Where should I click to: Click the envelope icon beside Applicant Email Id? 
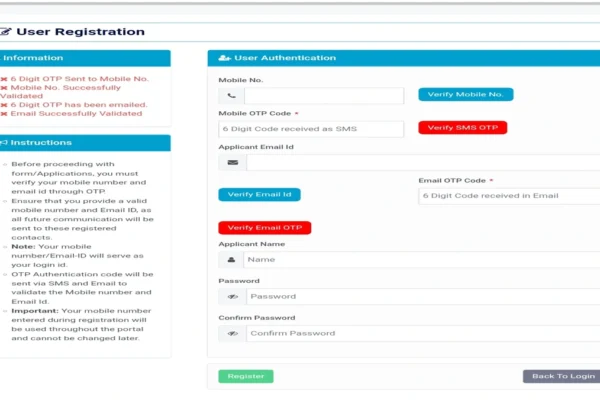pos(232,162)
